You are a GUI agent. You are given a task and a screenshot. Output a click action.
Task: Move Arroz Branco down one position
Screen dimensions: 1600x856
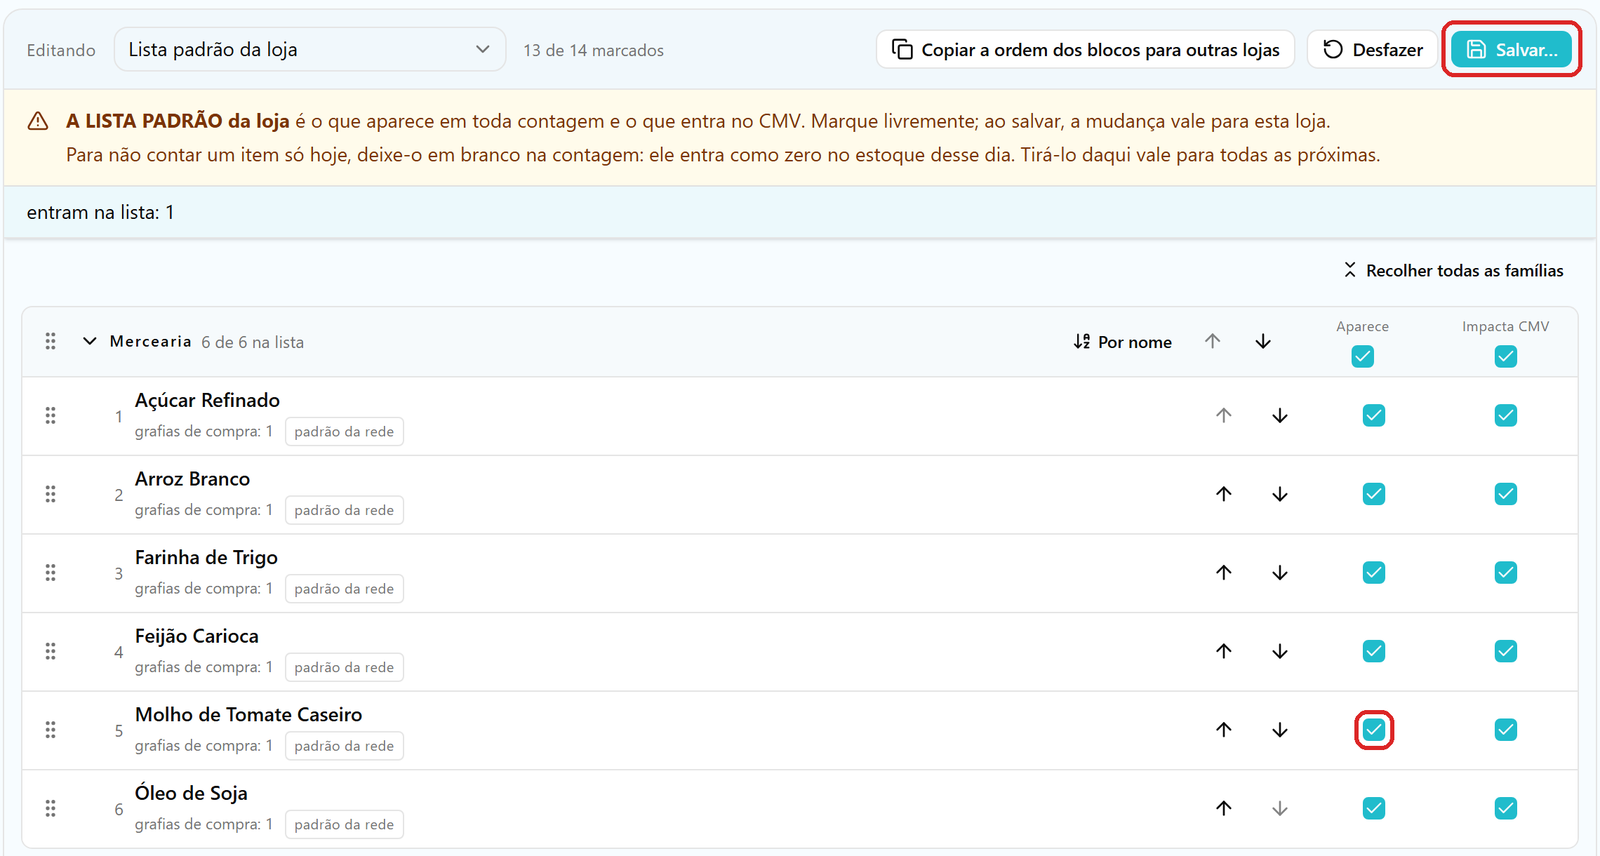[x=1280, y=494]
